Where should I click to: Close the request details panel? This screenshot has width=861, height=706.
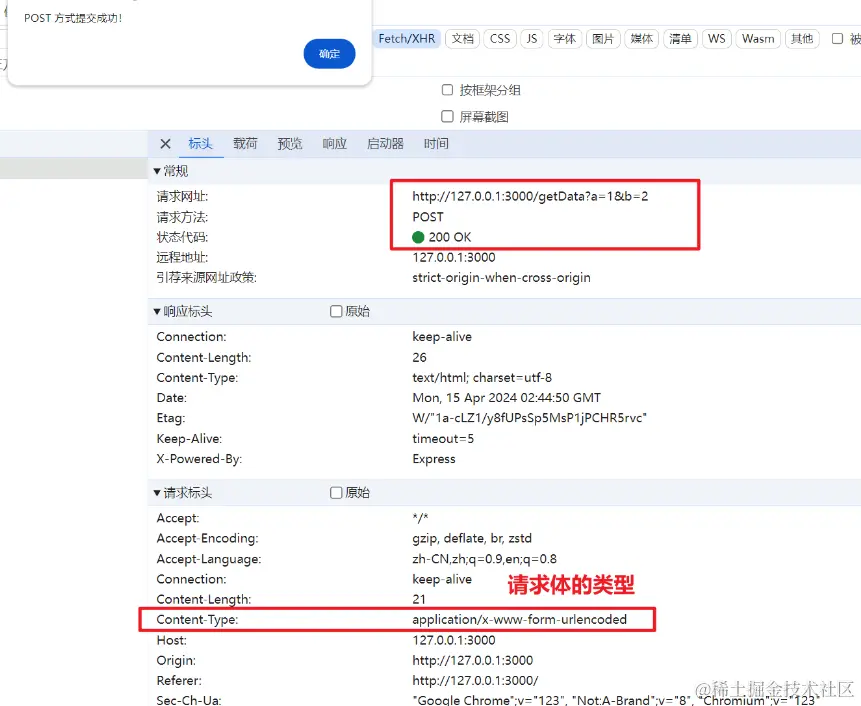click(x=165, y=144)
